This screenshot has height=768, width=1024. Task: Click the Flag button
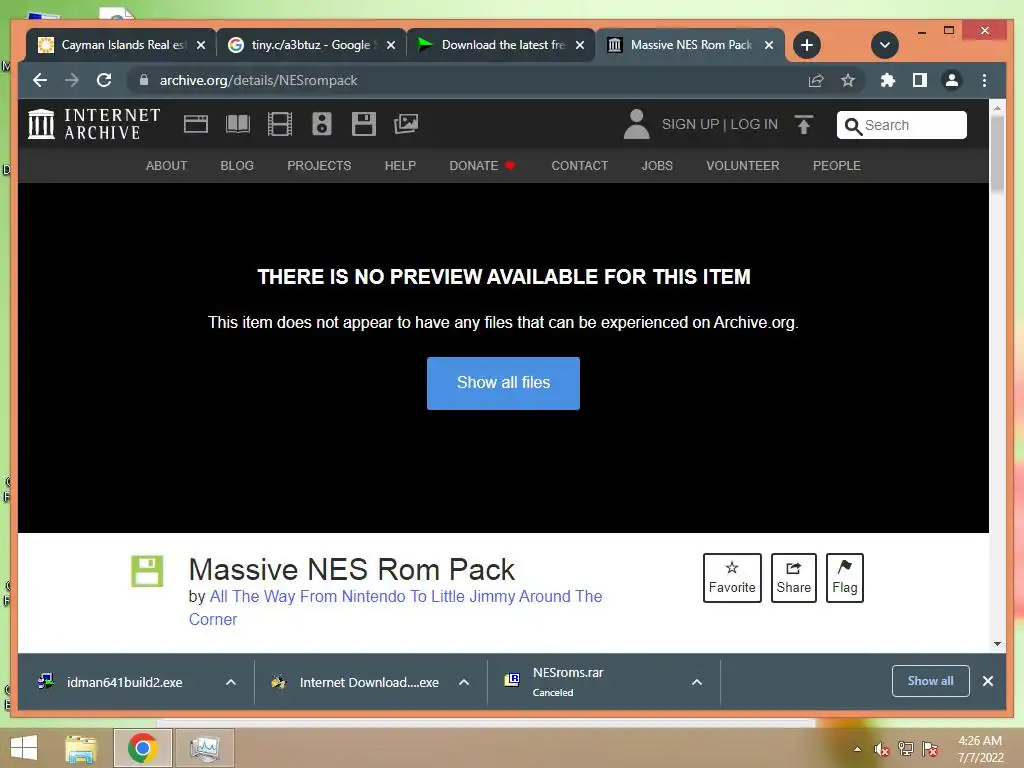pos(844,578)
